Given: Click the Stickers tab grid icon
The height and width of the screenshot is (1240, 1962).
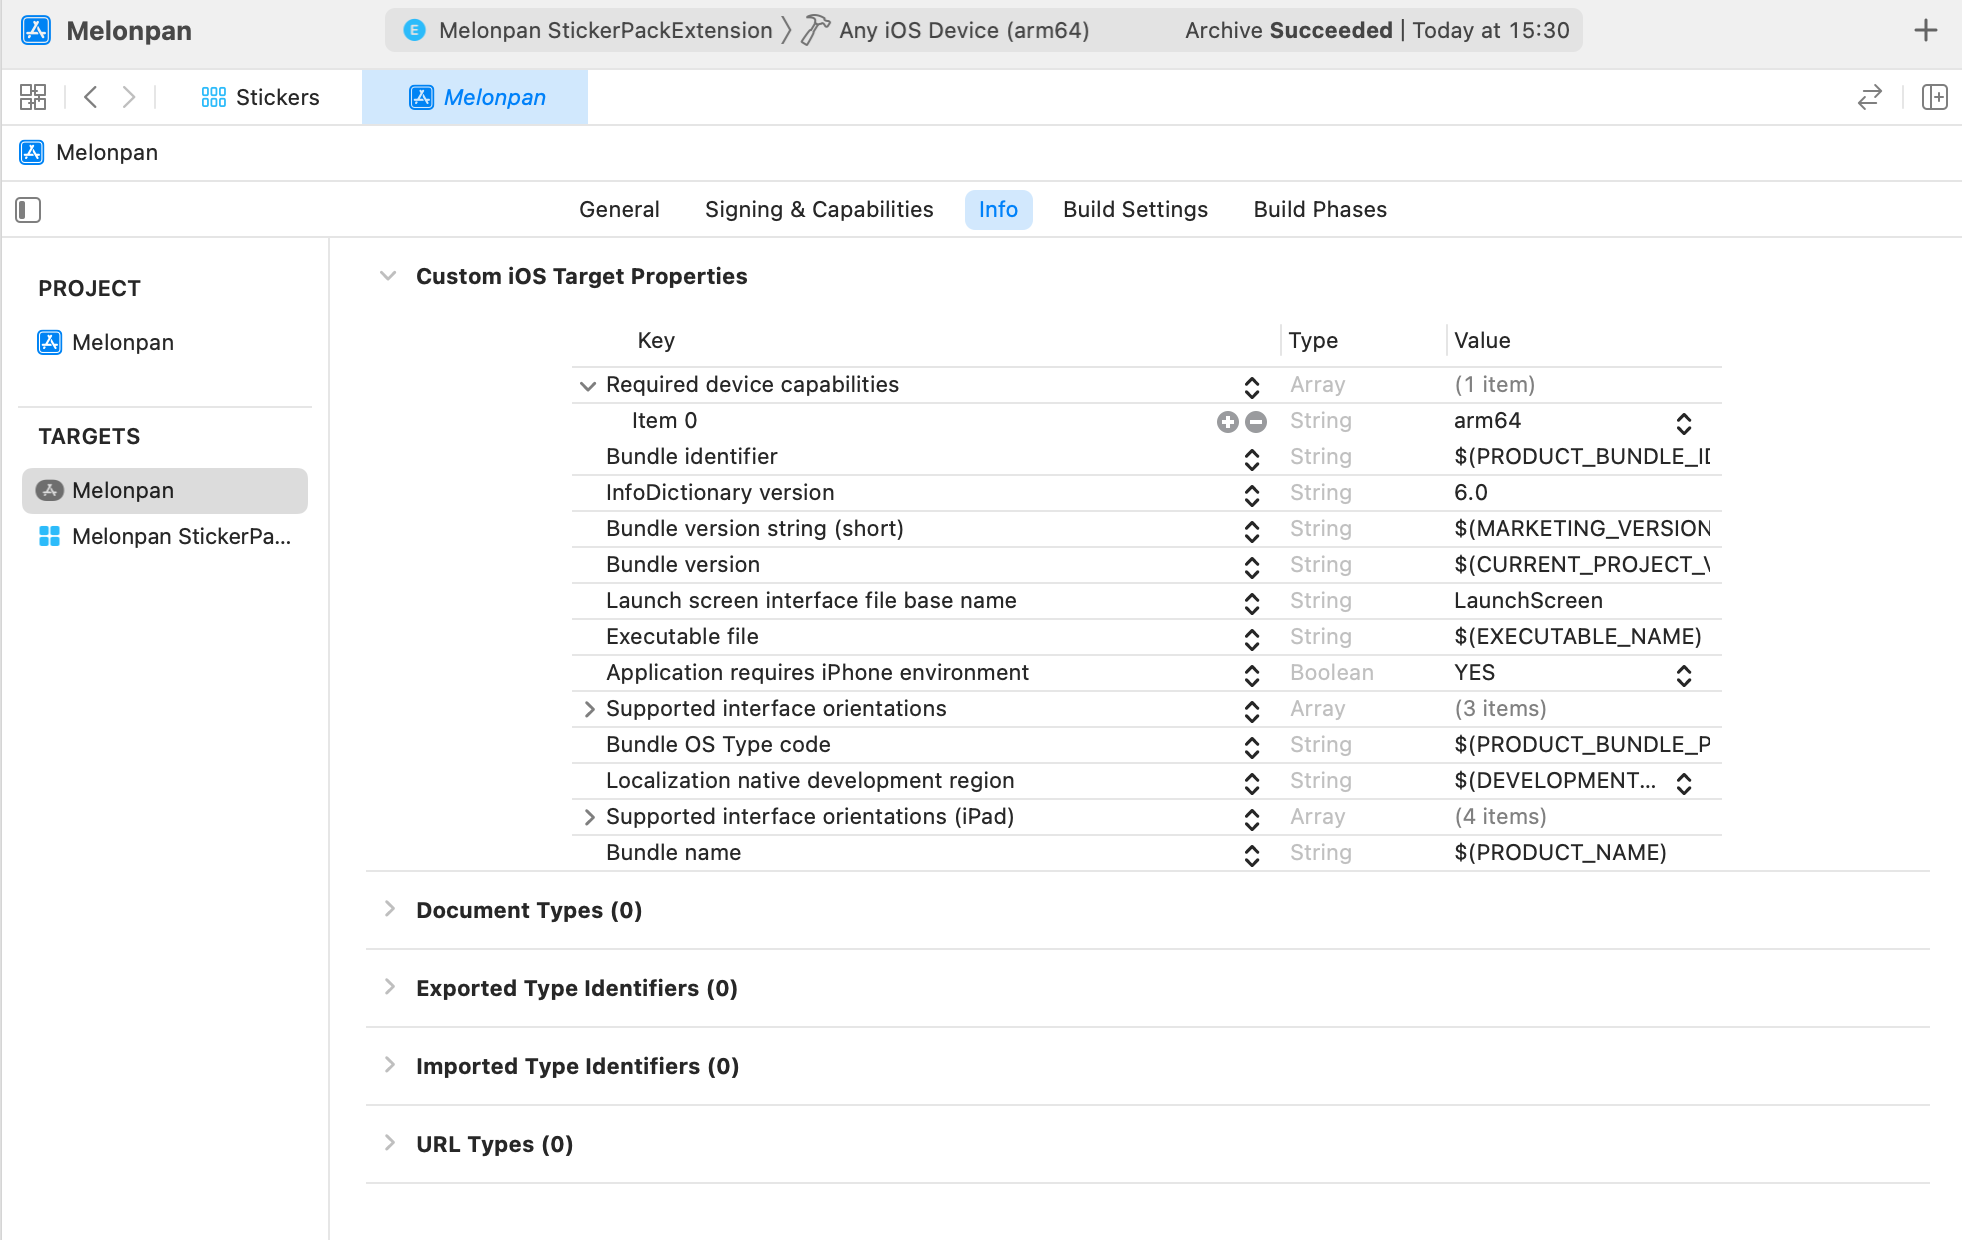Looking at the screenshot, I should [213, 97].
